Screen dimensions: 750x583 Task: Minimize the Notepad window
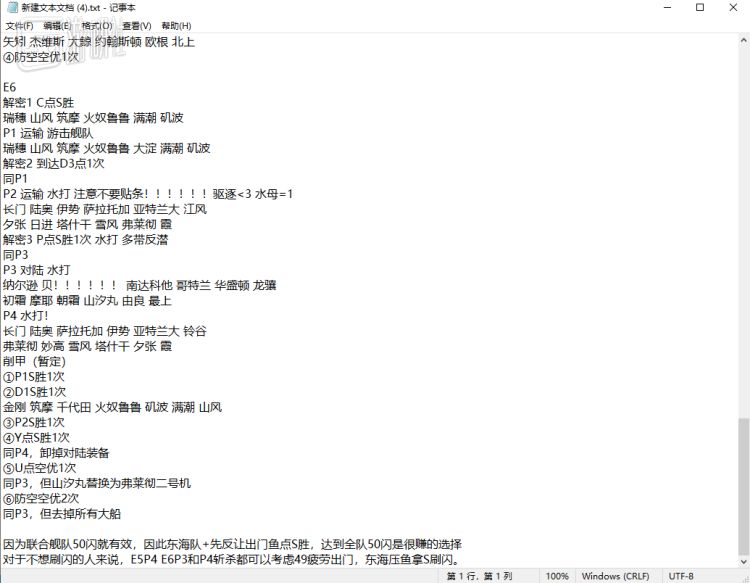click(668, 8)
